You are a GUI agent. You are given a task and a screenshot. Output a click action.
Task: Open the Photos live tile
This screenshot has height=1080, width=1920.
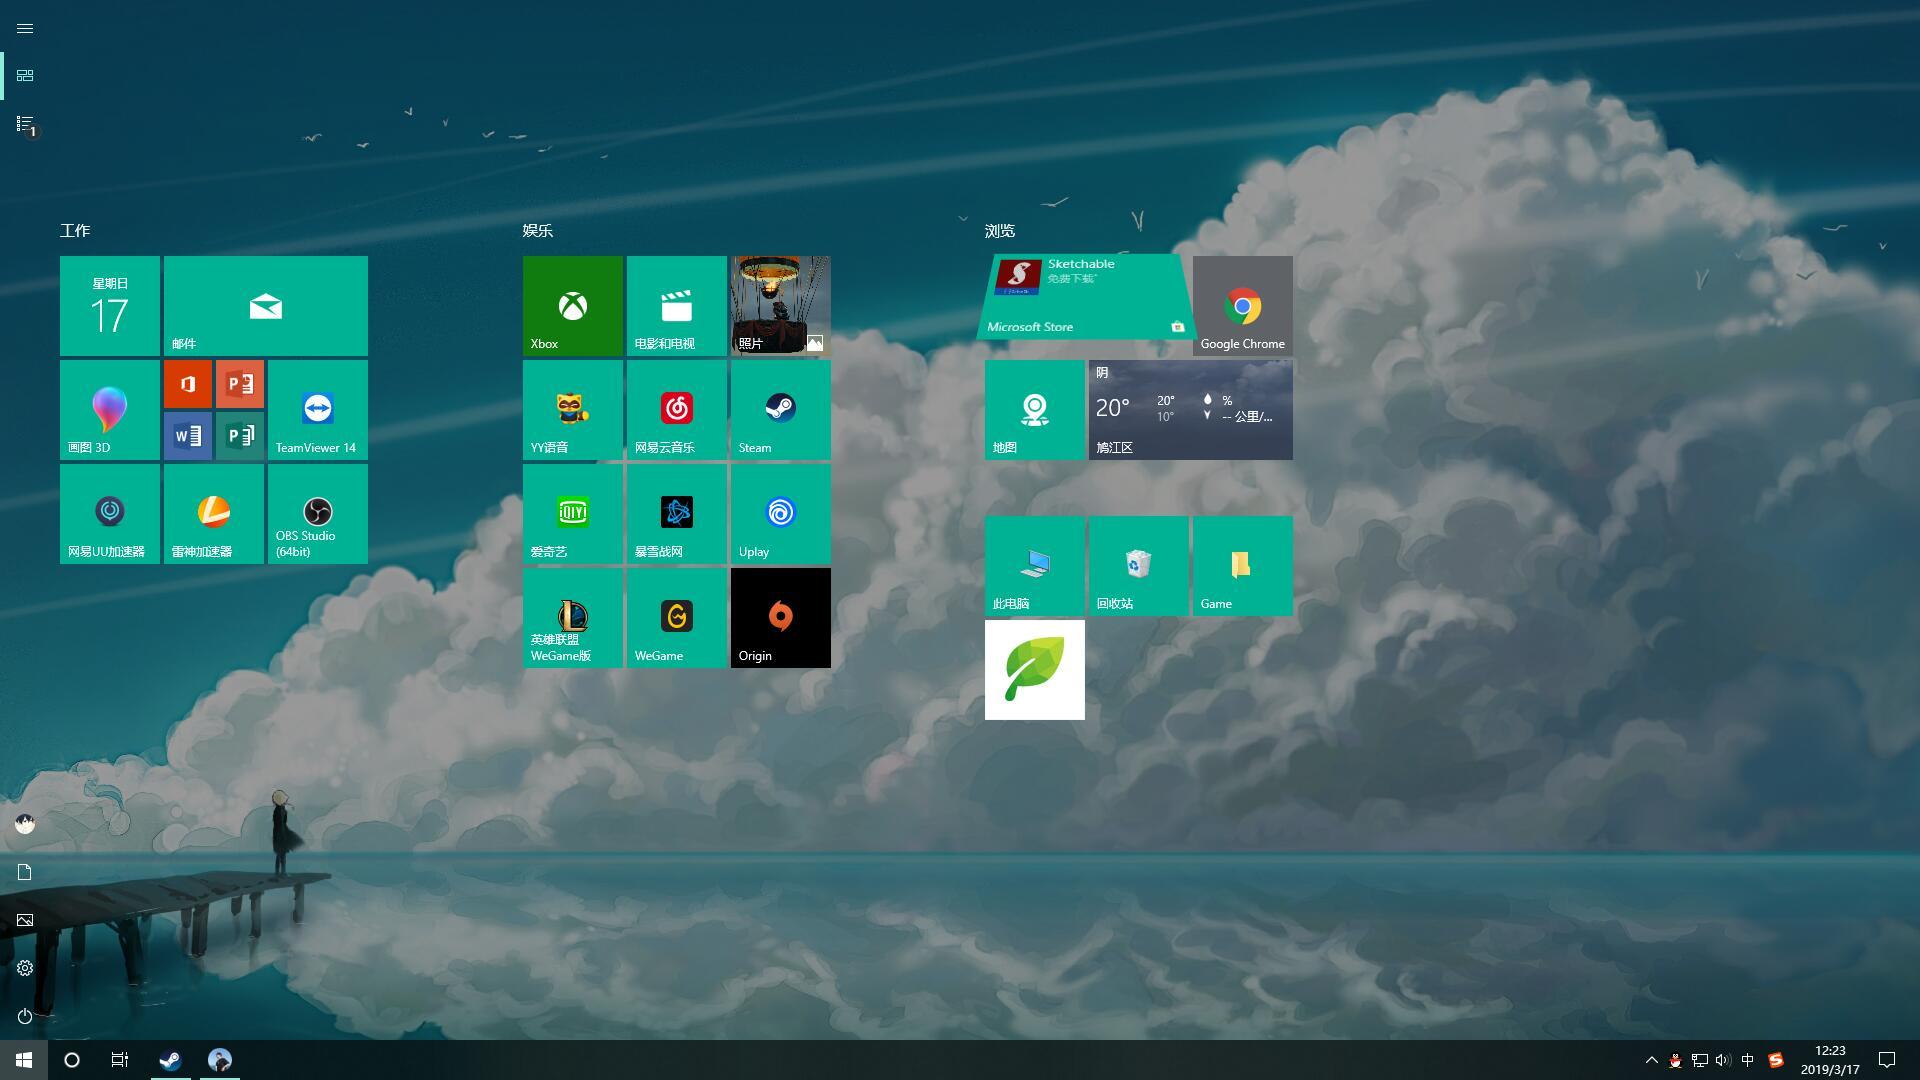point(780,306)
